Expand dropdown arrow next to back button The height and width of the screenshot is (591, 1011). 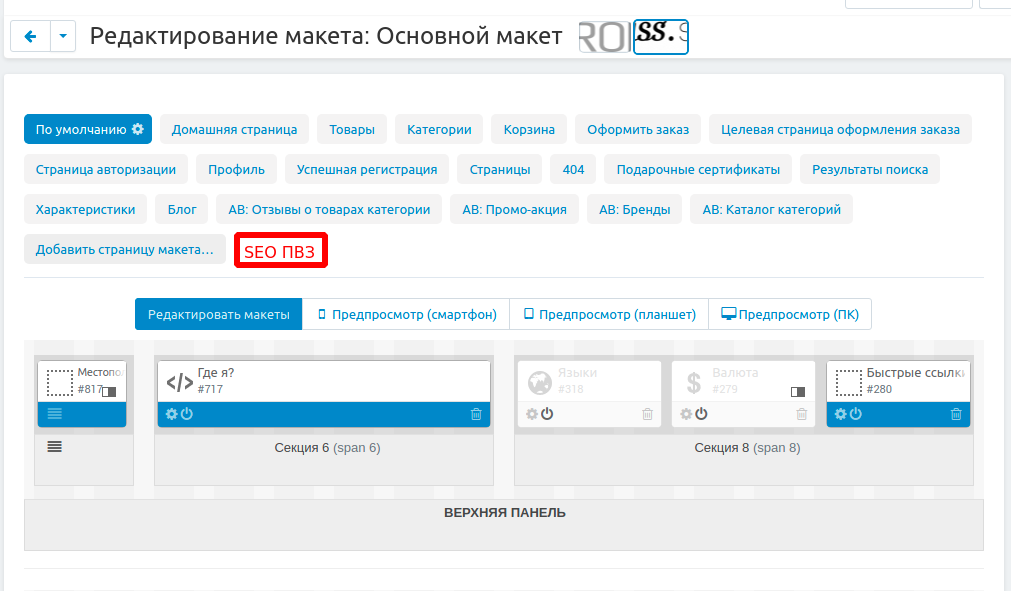63,37
